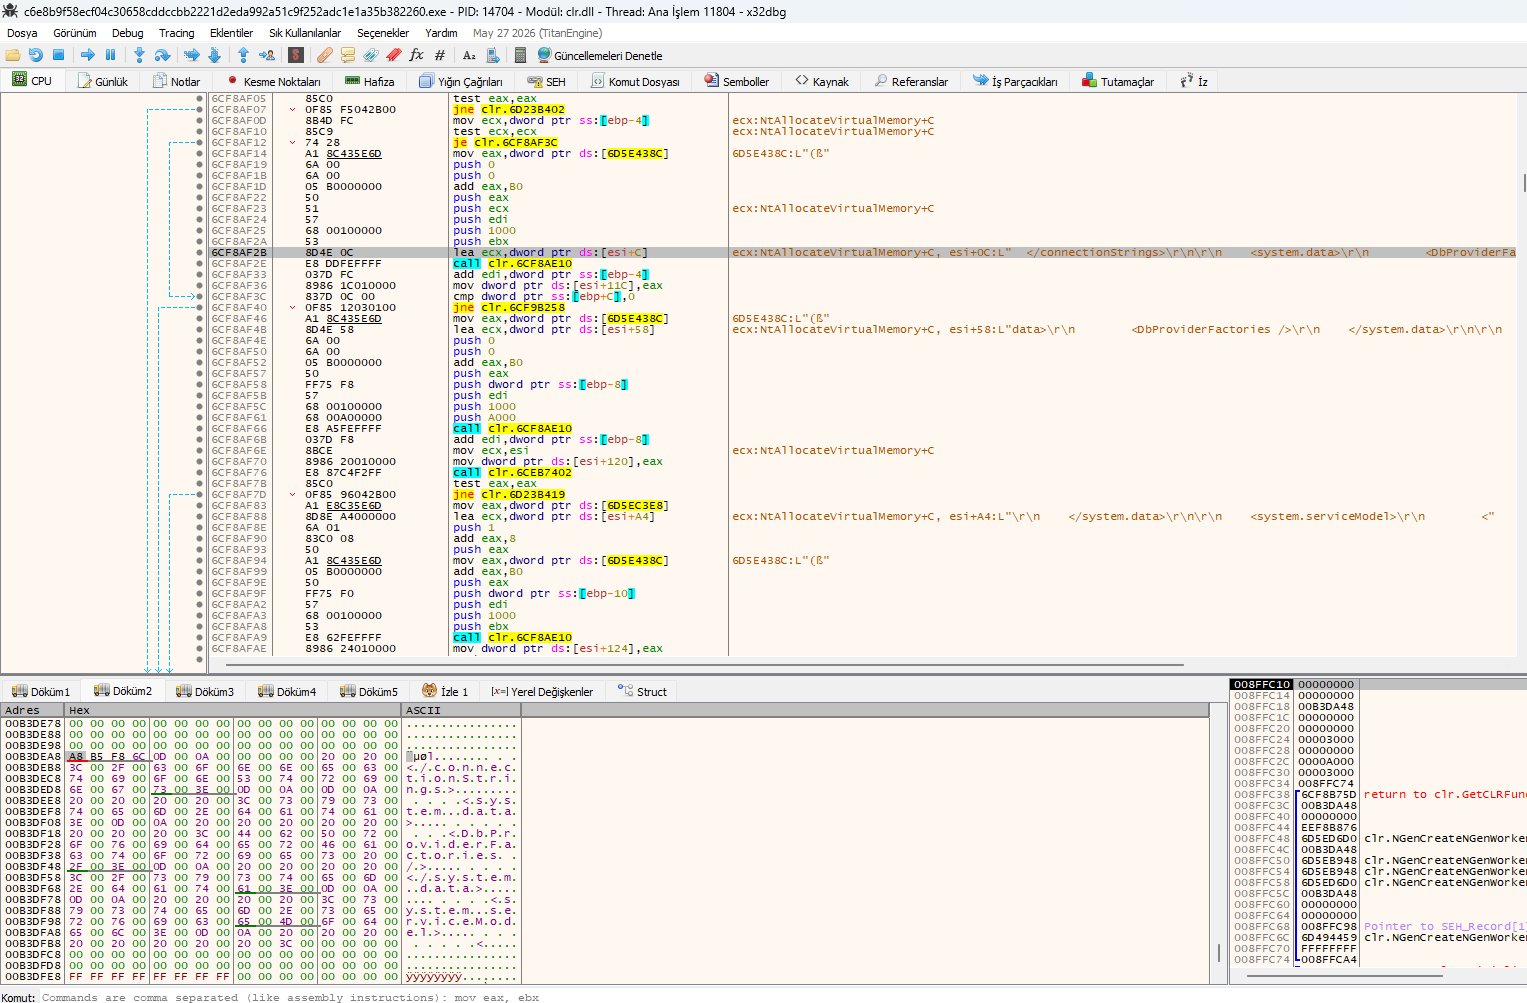1527x1003 pixels.
Task: Open the İzle 1 watch tab
Action: click(445, 691)
